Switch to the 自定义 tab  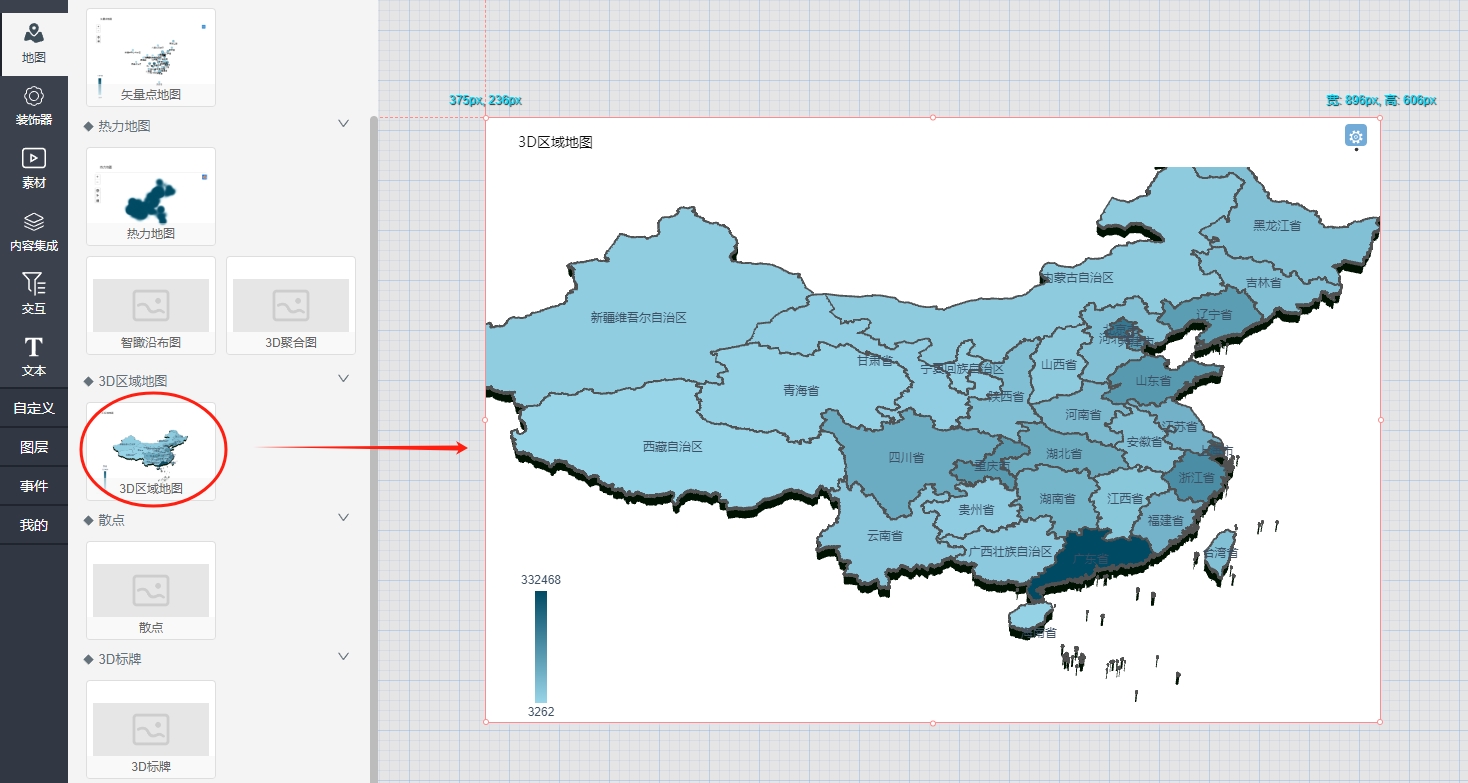pyautogui.click(x=34, y=408)
